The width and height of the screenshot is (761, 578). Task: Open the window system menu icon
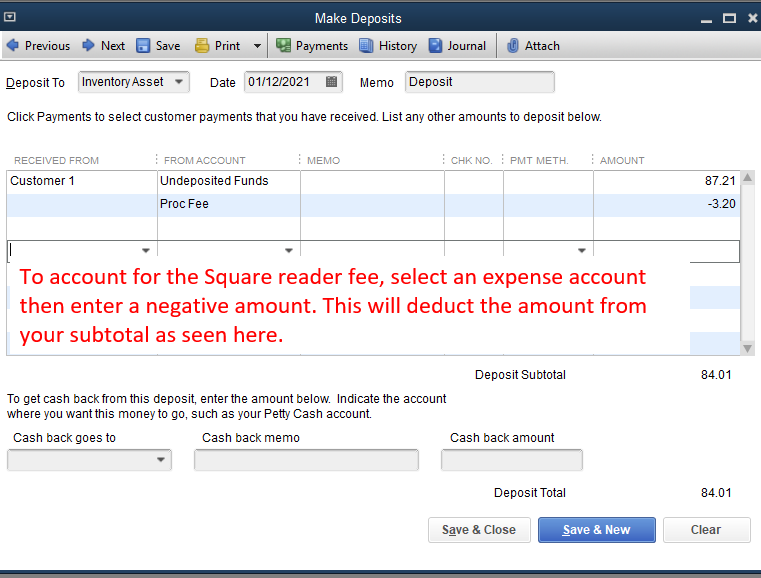pyautogui.click(x=10, y=17)
